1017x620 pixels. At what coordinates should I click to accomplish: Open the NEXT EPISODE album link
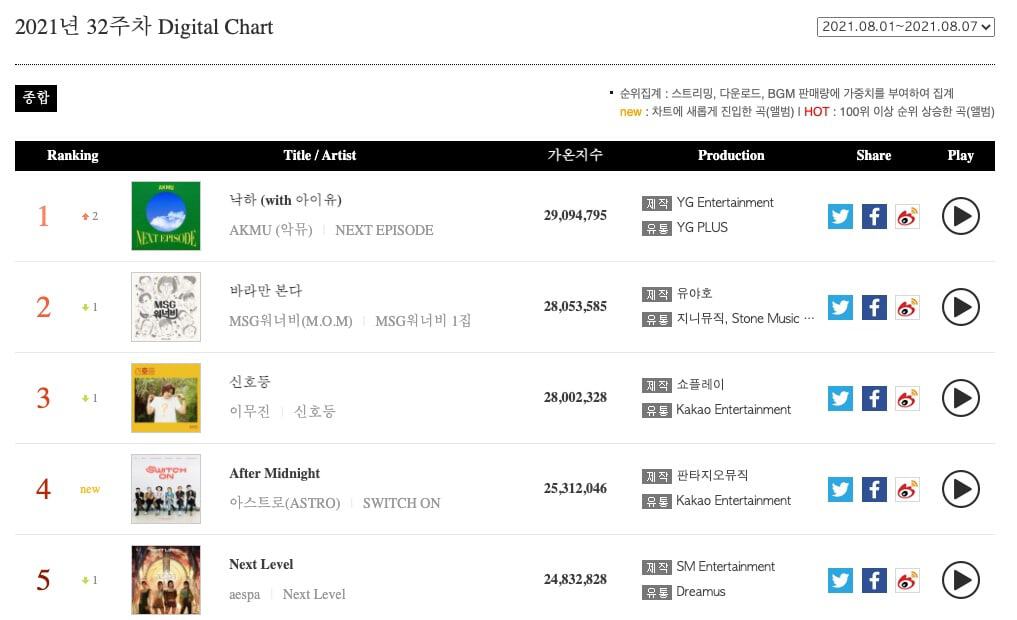(384, 230)
